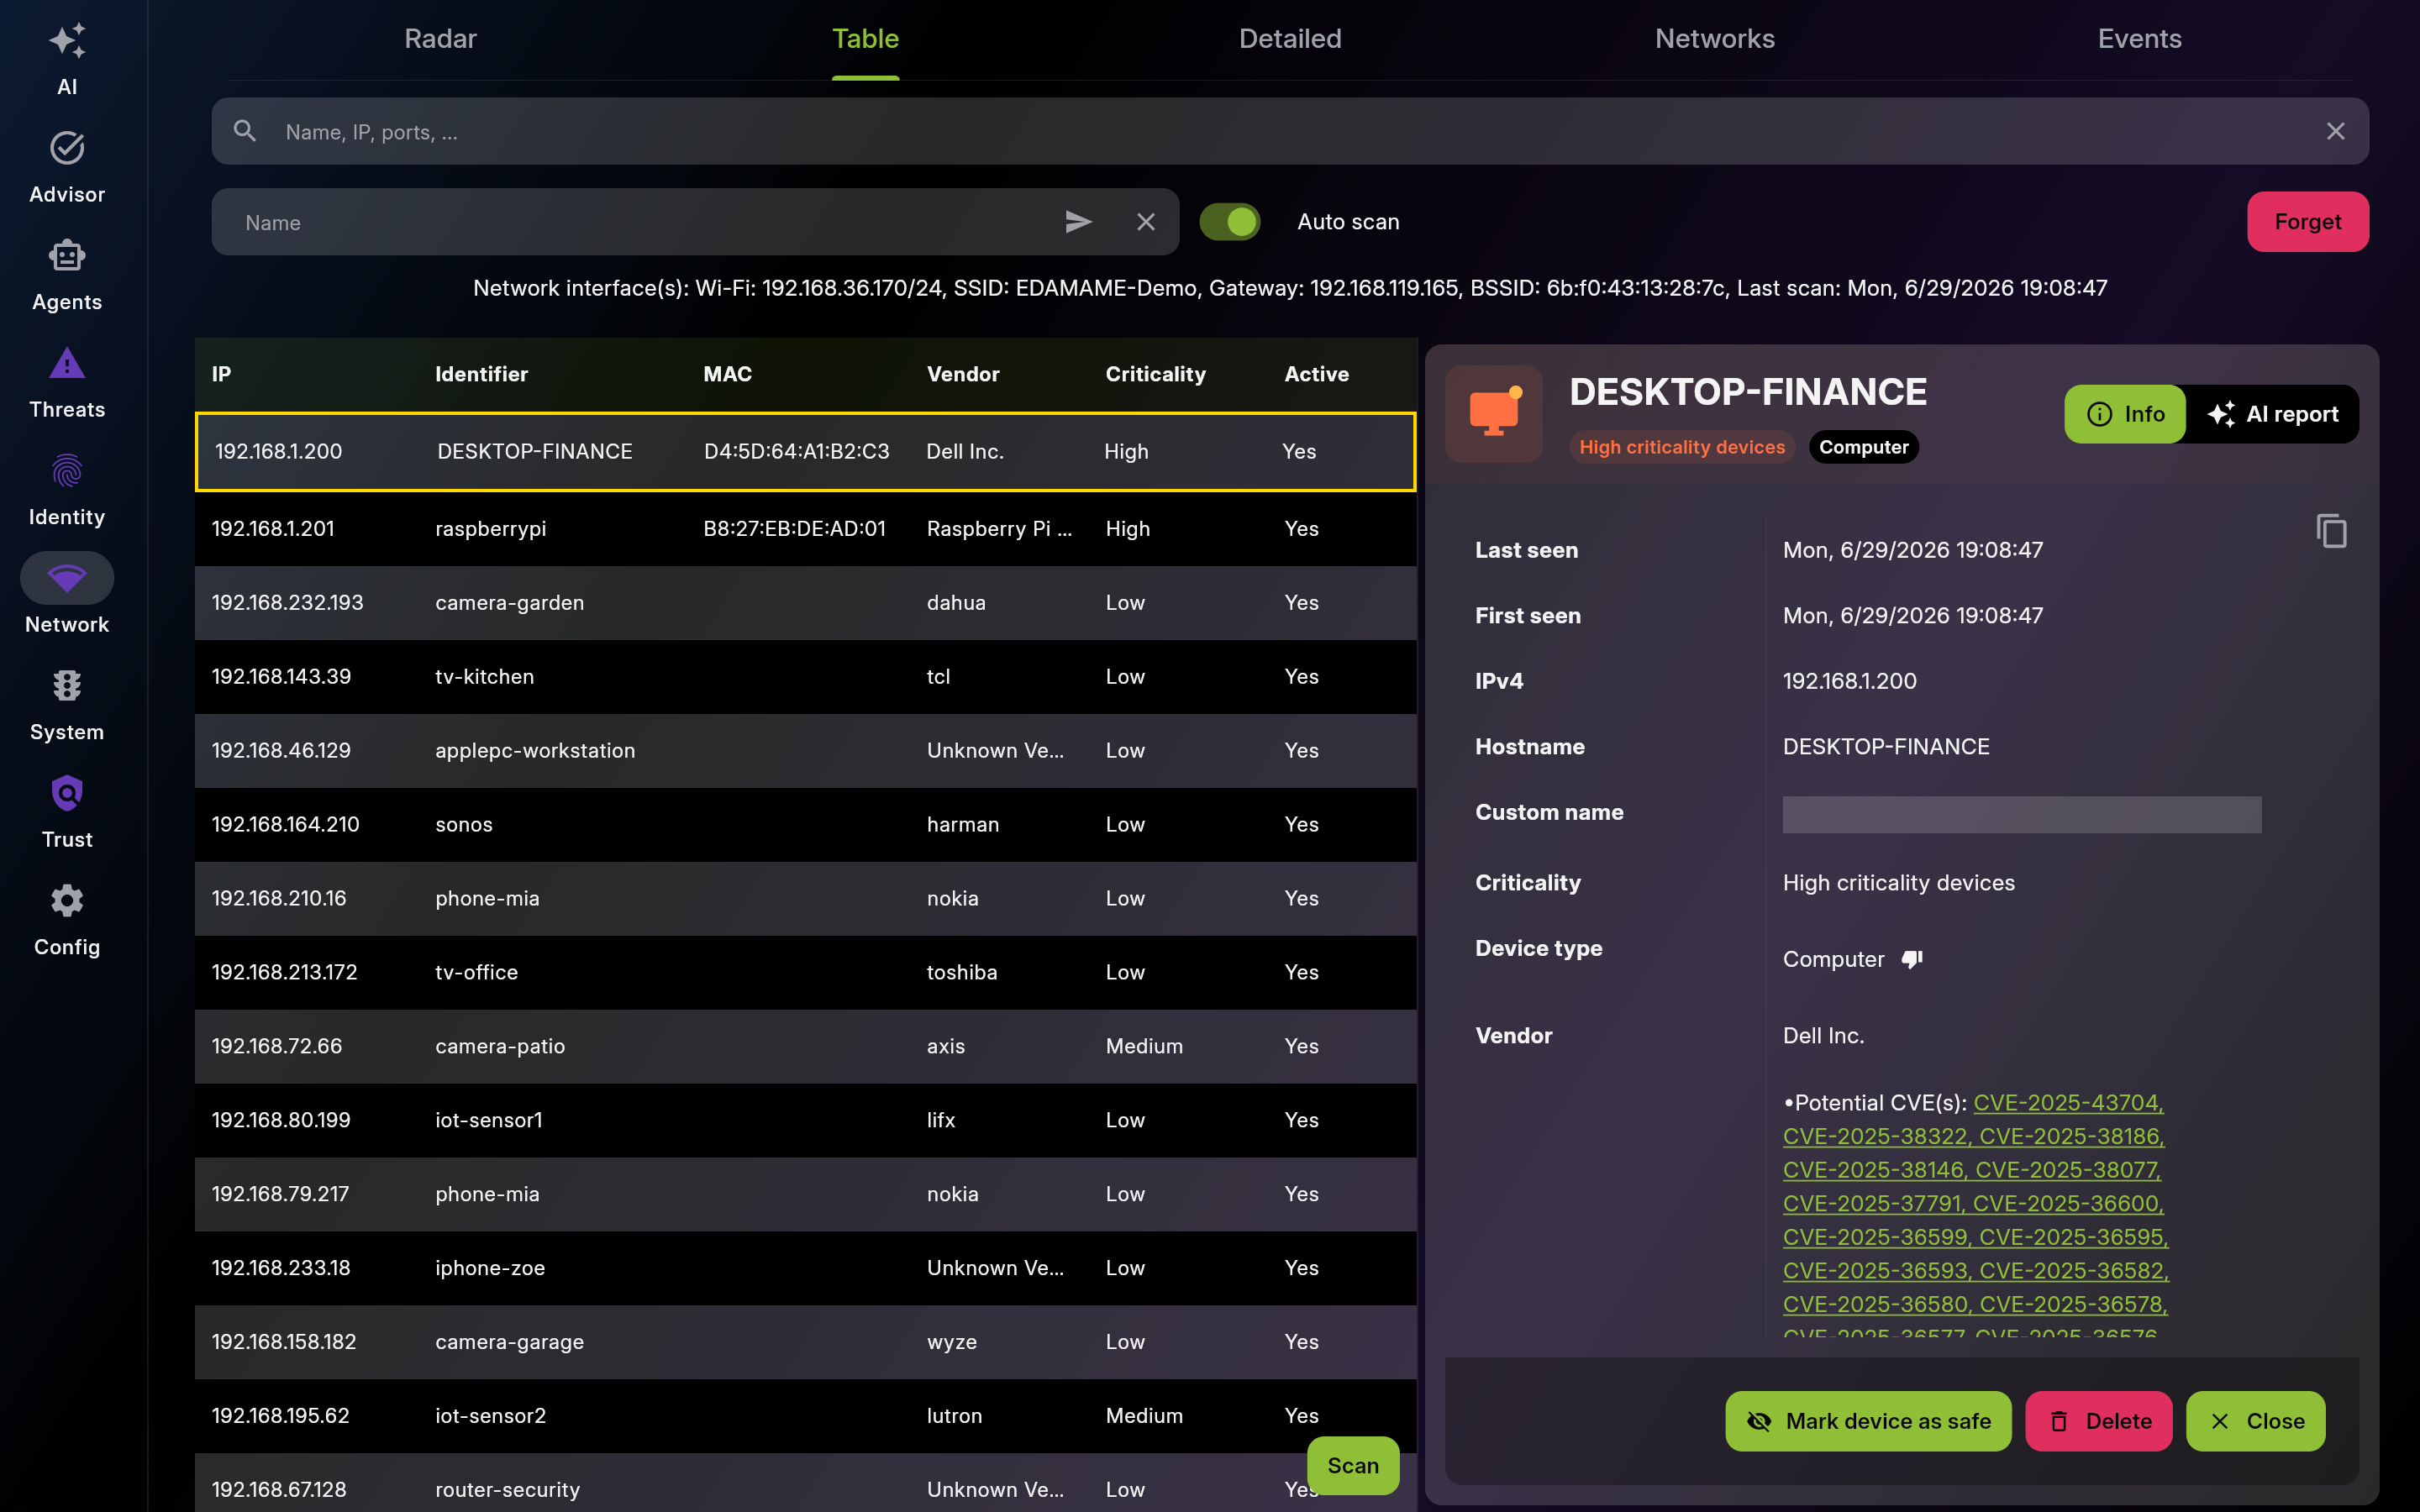Click the main search input field

click(1290, 131)
